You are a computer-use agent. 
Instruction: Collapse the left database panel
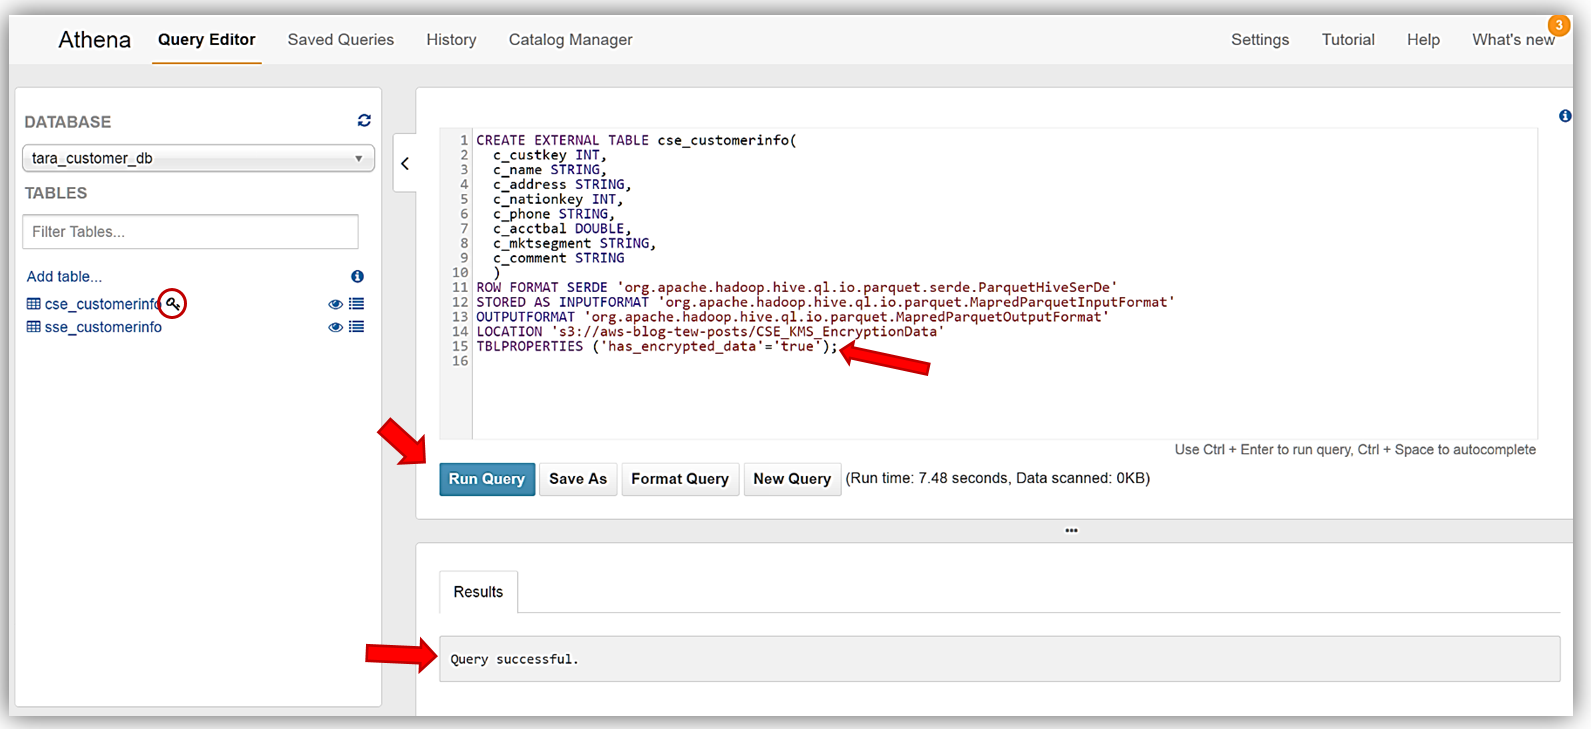click(405, 163)
